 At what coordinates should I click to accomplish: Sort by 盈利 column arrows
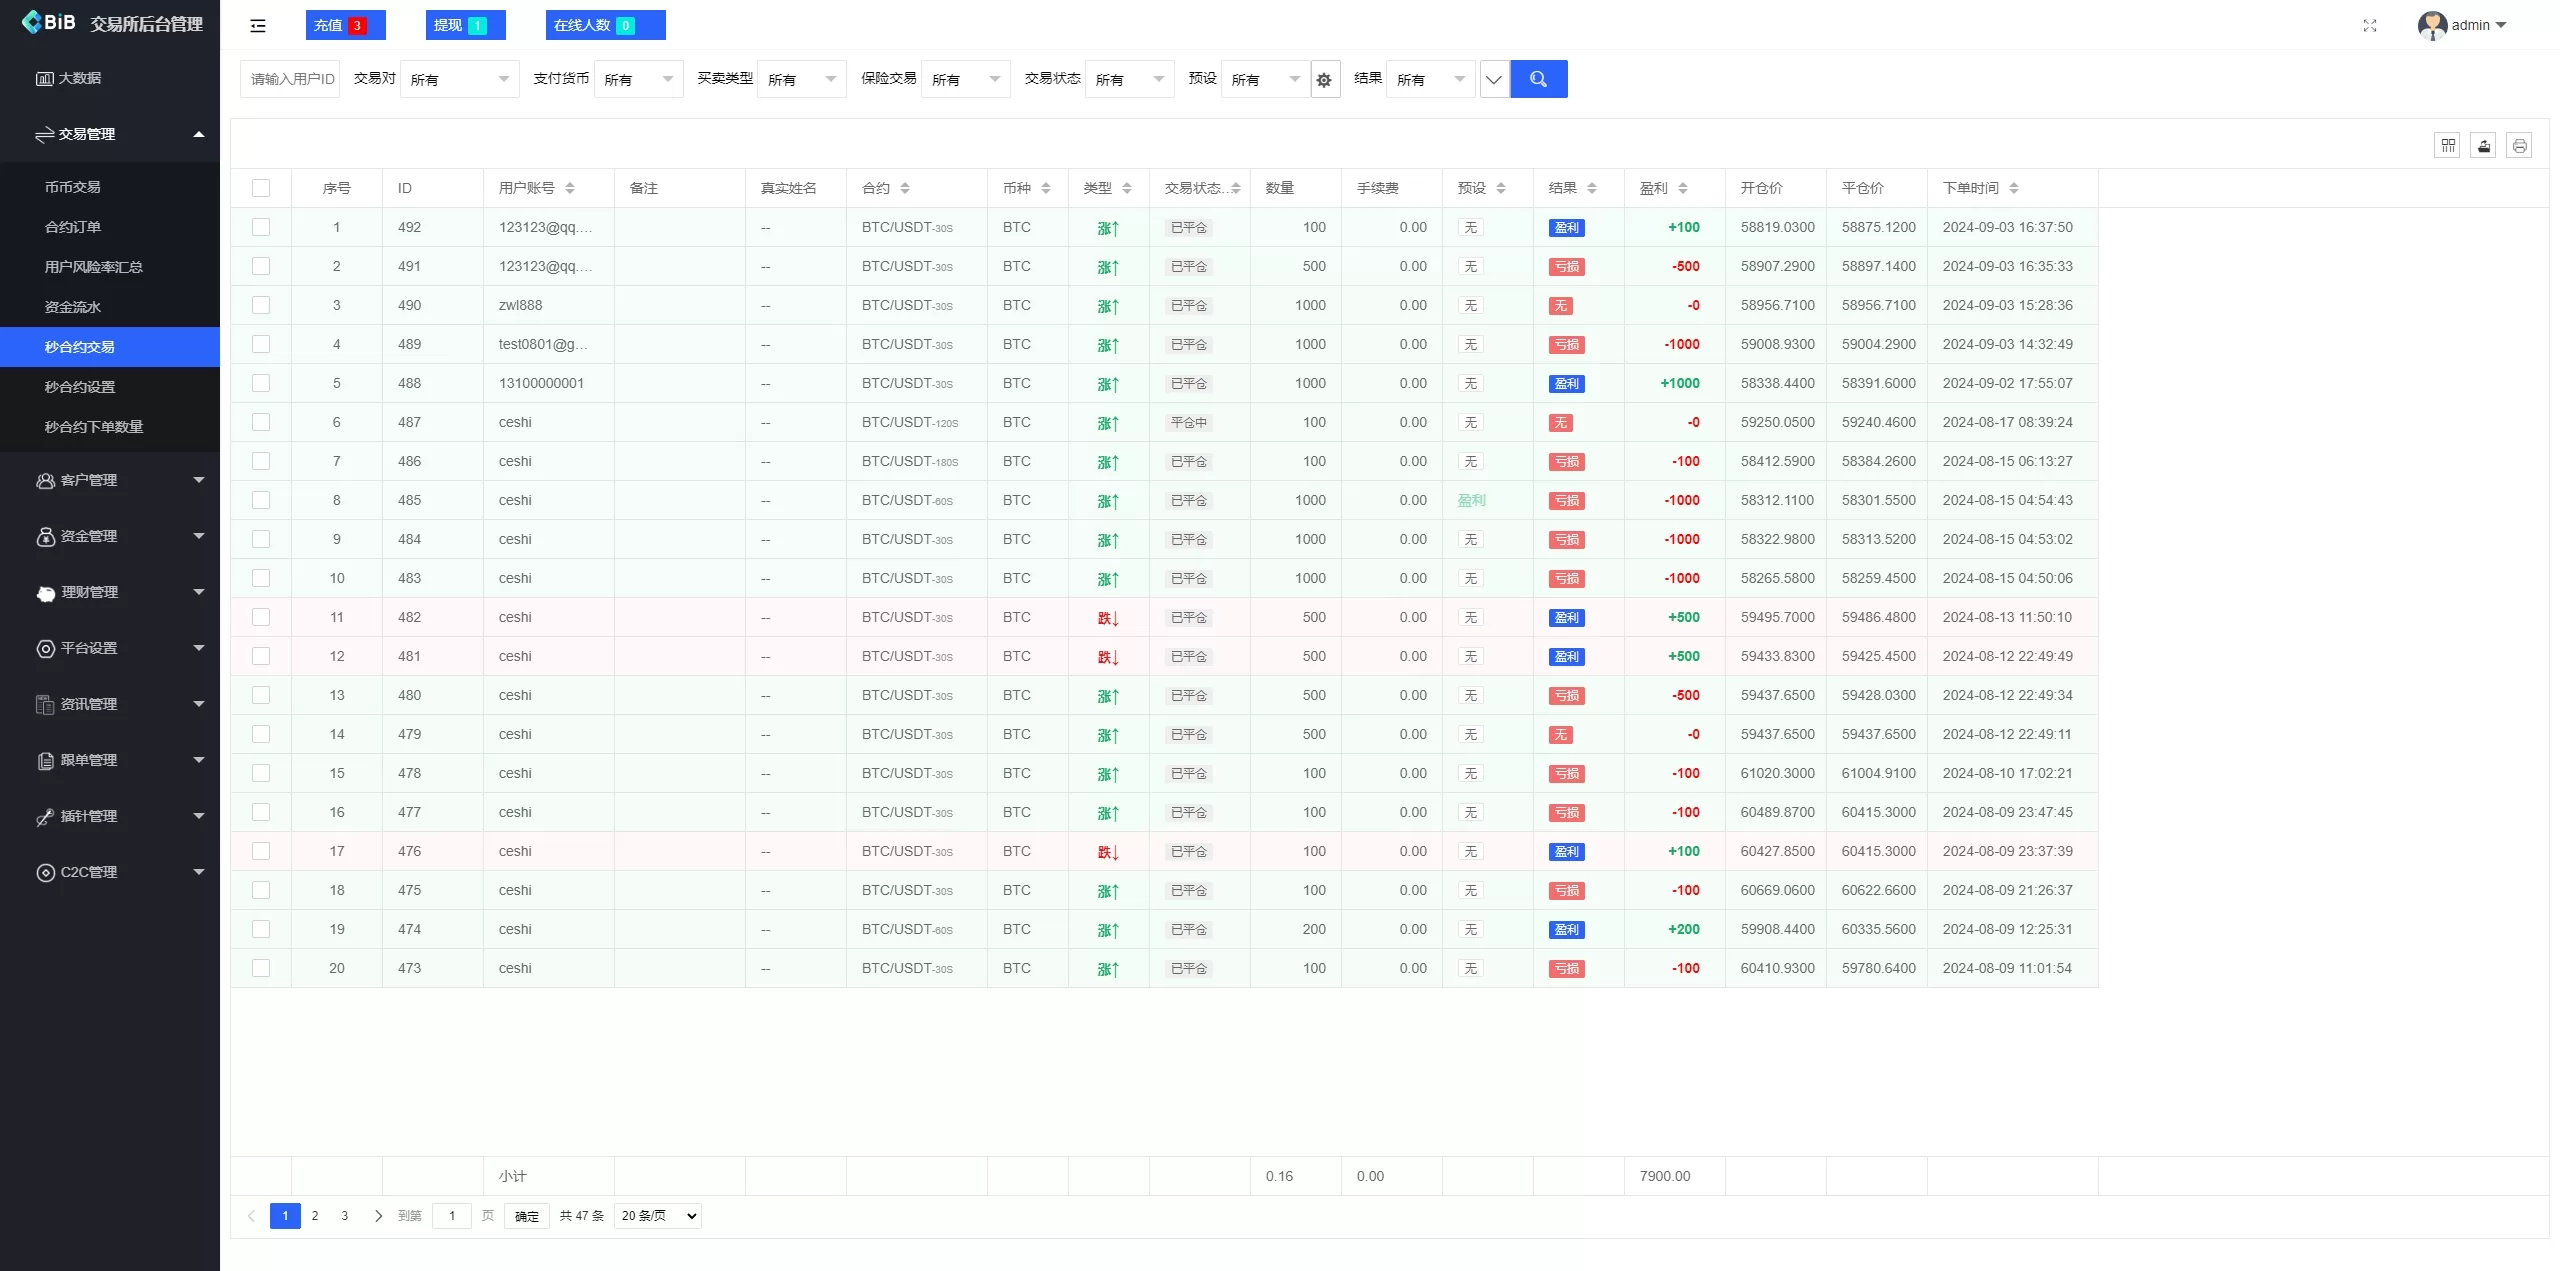click(1683, 188)
